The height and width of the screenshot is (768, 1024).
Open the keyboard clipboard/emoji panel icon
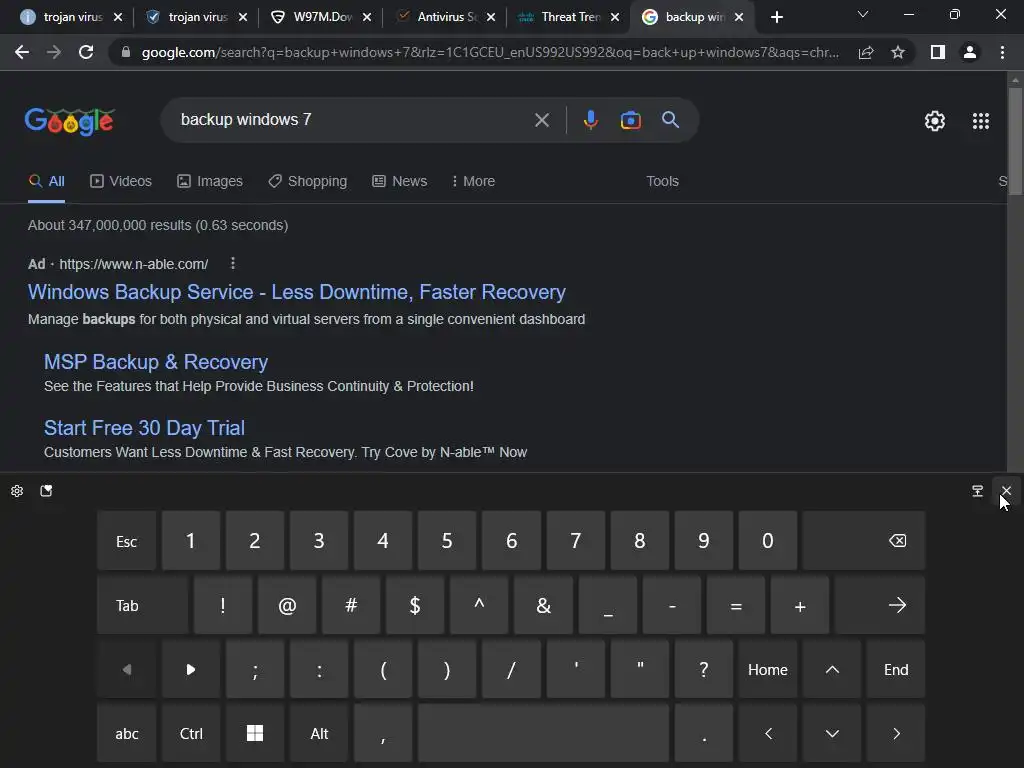click(x=46, y=491)
